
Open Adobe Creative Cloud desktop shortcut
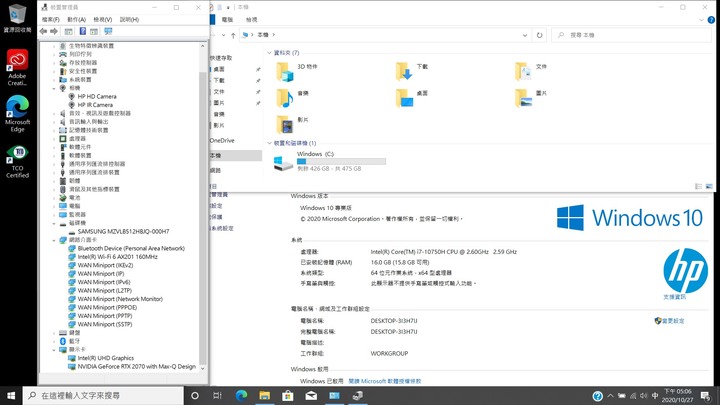point(17,68)
